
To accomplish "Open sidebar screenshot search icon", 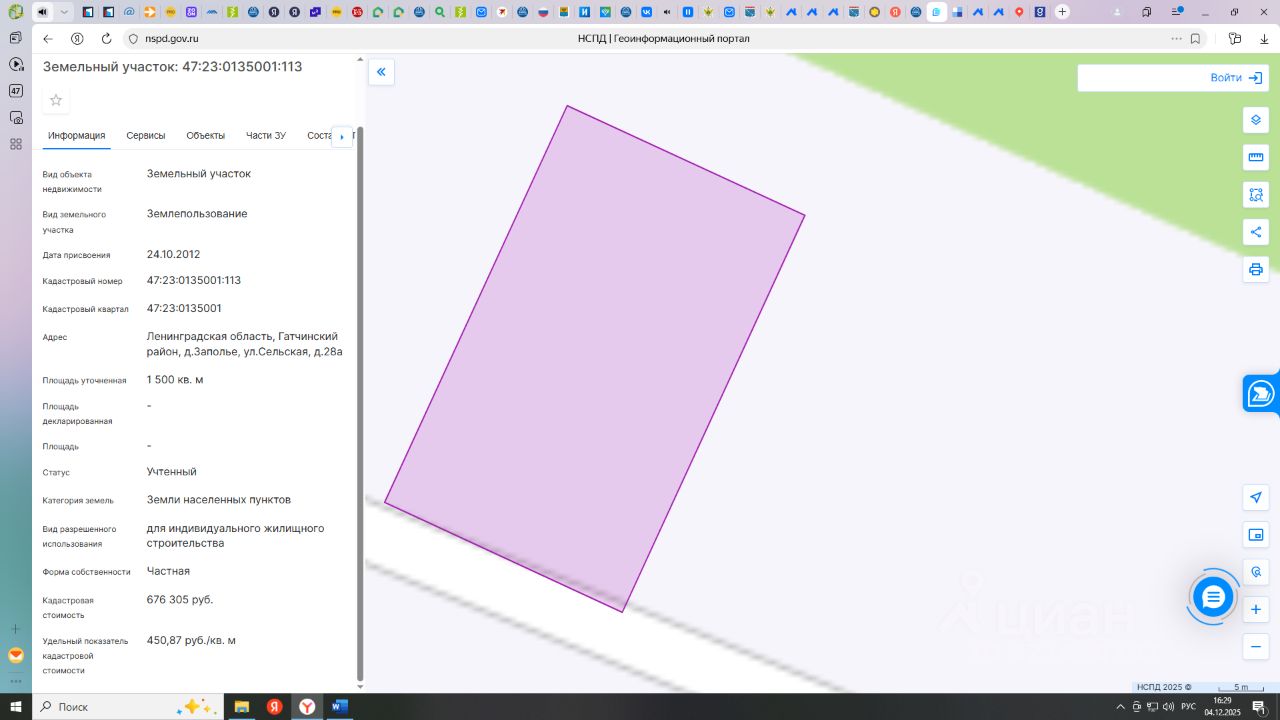I will [16, 117].
